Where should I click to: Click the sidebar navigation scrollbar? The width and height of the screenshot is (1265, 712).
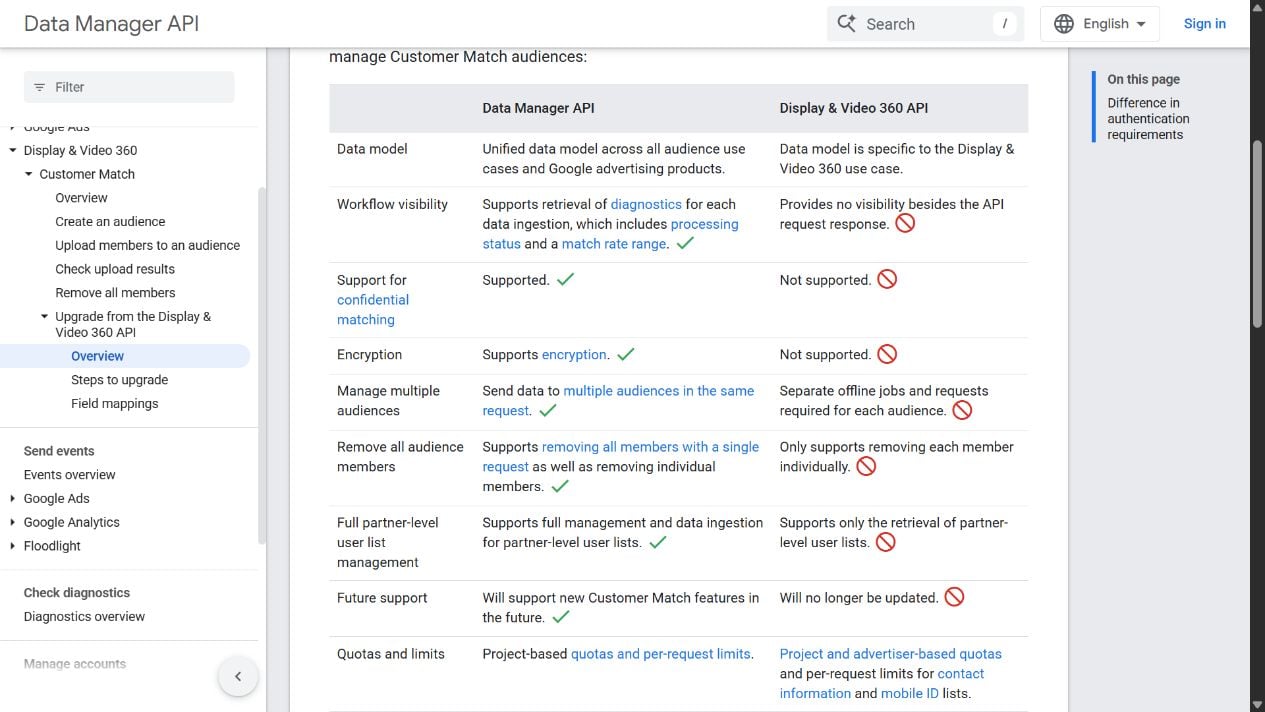(x=262, y=365)
